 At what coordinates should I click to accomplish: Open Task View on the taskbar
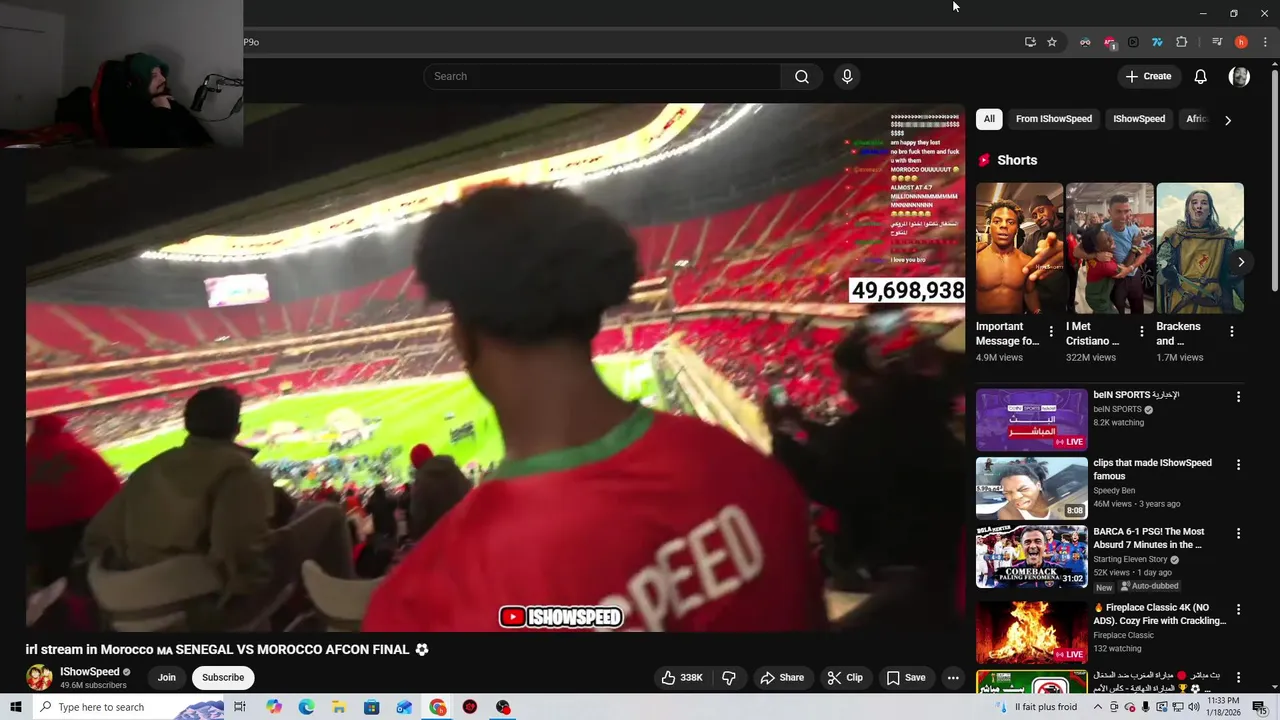click(240, 707)
